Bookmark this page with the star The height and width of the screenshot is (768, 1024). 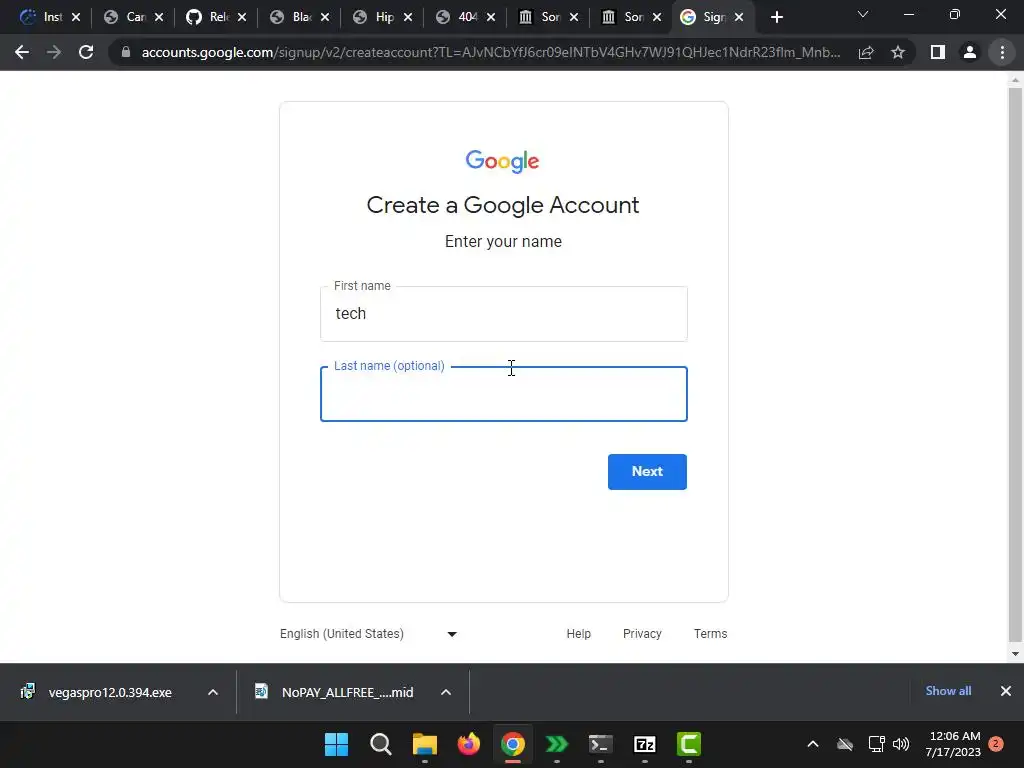[898, 52]
